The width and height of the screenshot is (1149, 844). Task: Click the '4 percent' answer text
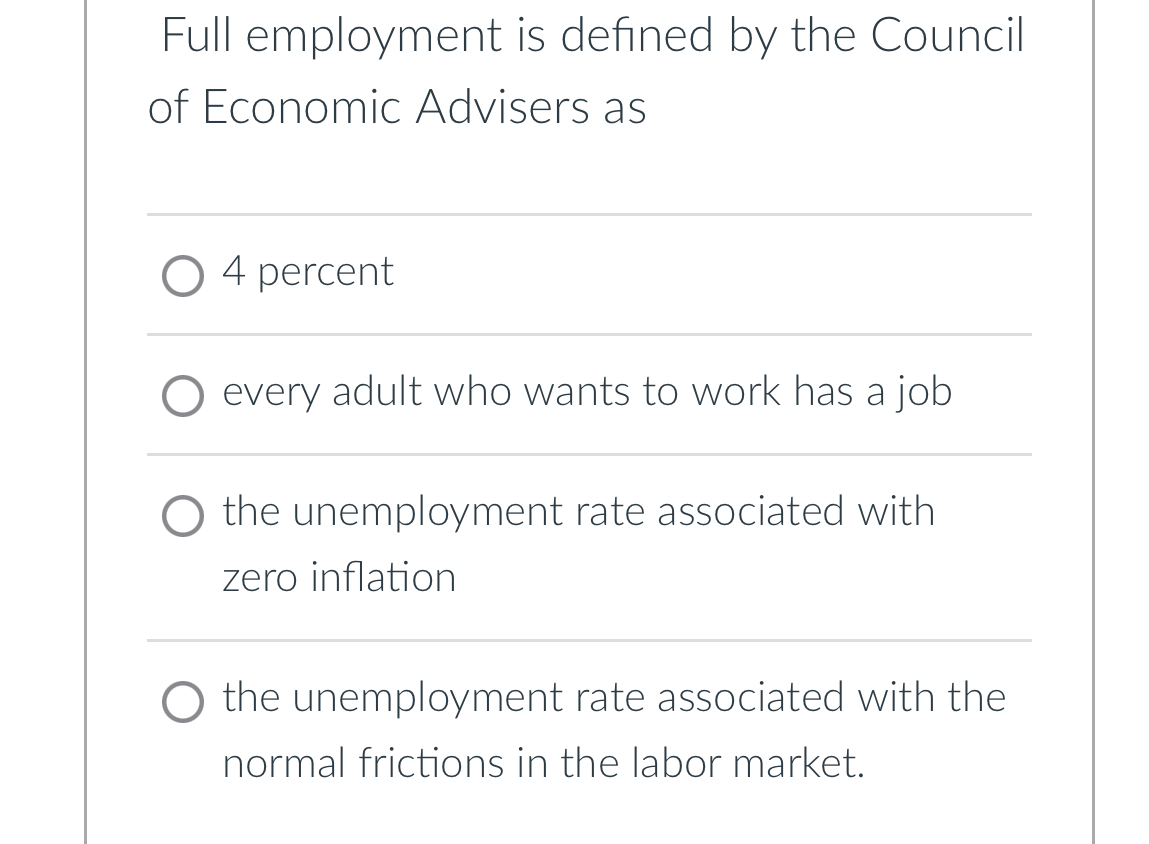308,271
